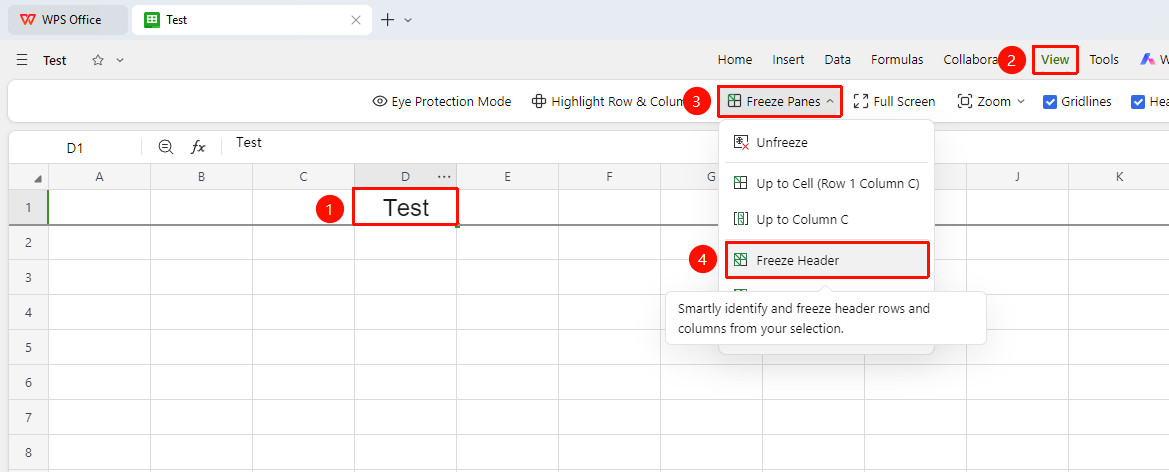Image resolution: width=1169 pixels, height=472 pixels.
Task: Select column J header
Action: 1018,177
